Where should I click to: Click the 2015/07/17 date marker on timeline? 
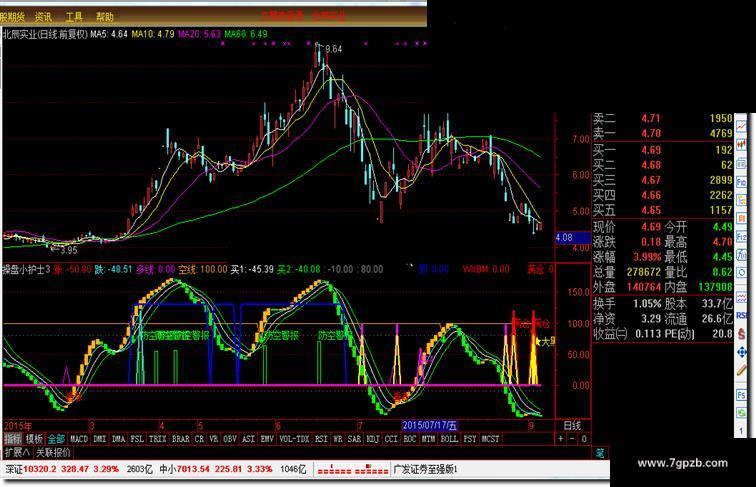click(429, 425)
